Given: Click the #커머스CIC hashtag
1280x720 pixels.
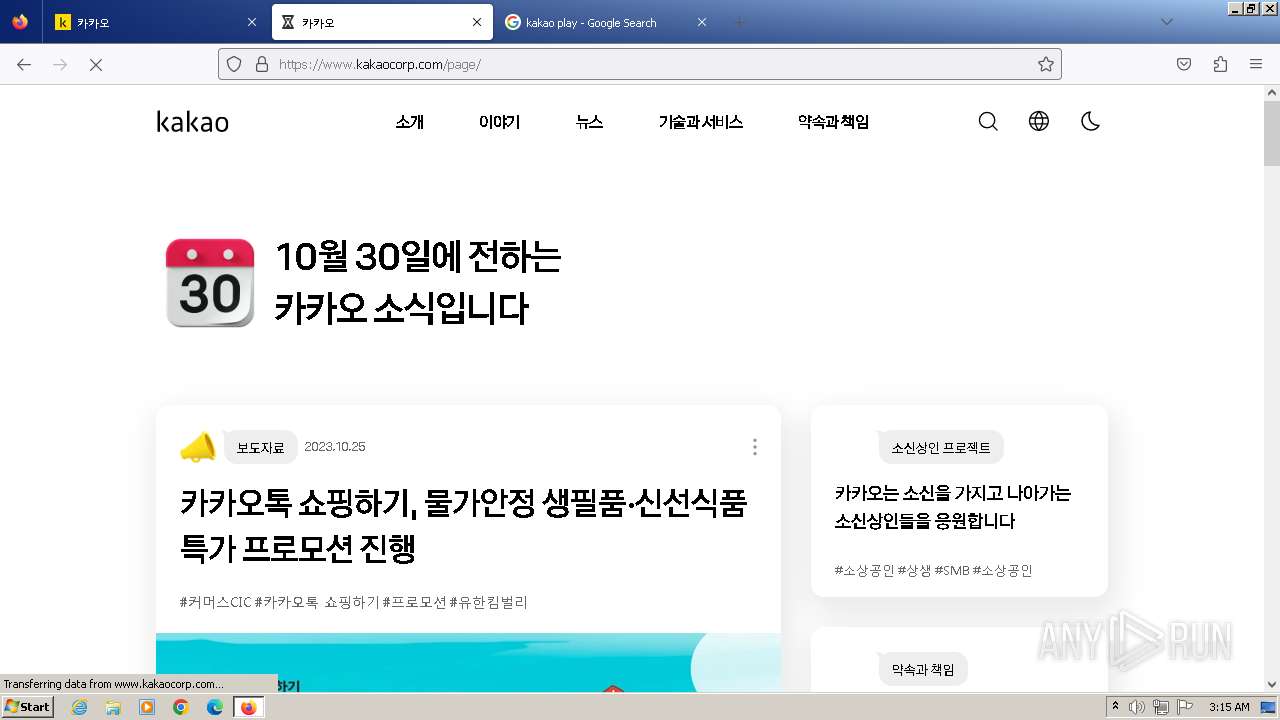Looking at the screenshot, I should [x=215, y=602].
